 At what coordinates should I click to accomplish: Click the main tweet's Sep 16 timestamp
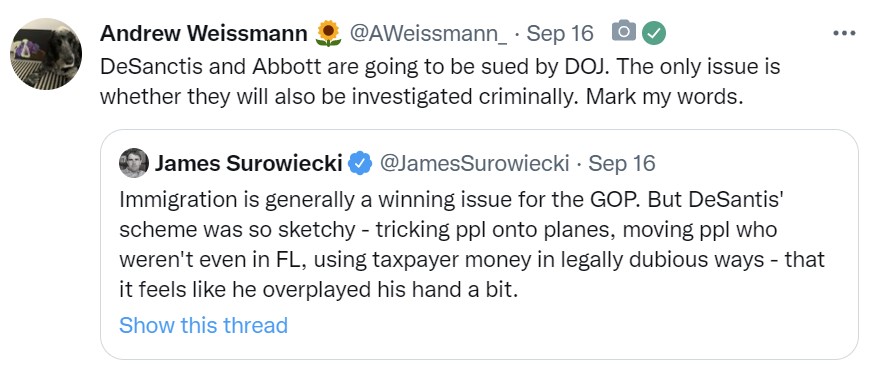pos(560,34)
